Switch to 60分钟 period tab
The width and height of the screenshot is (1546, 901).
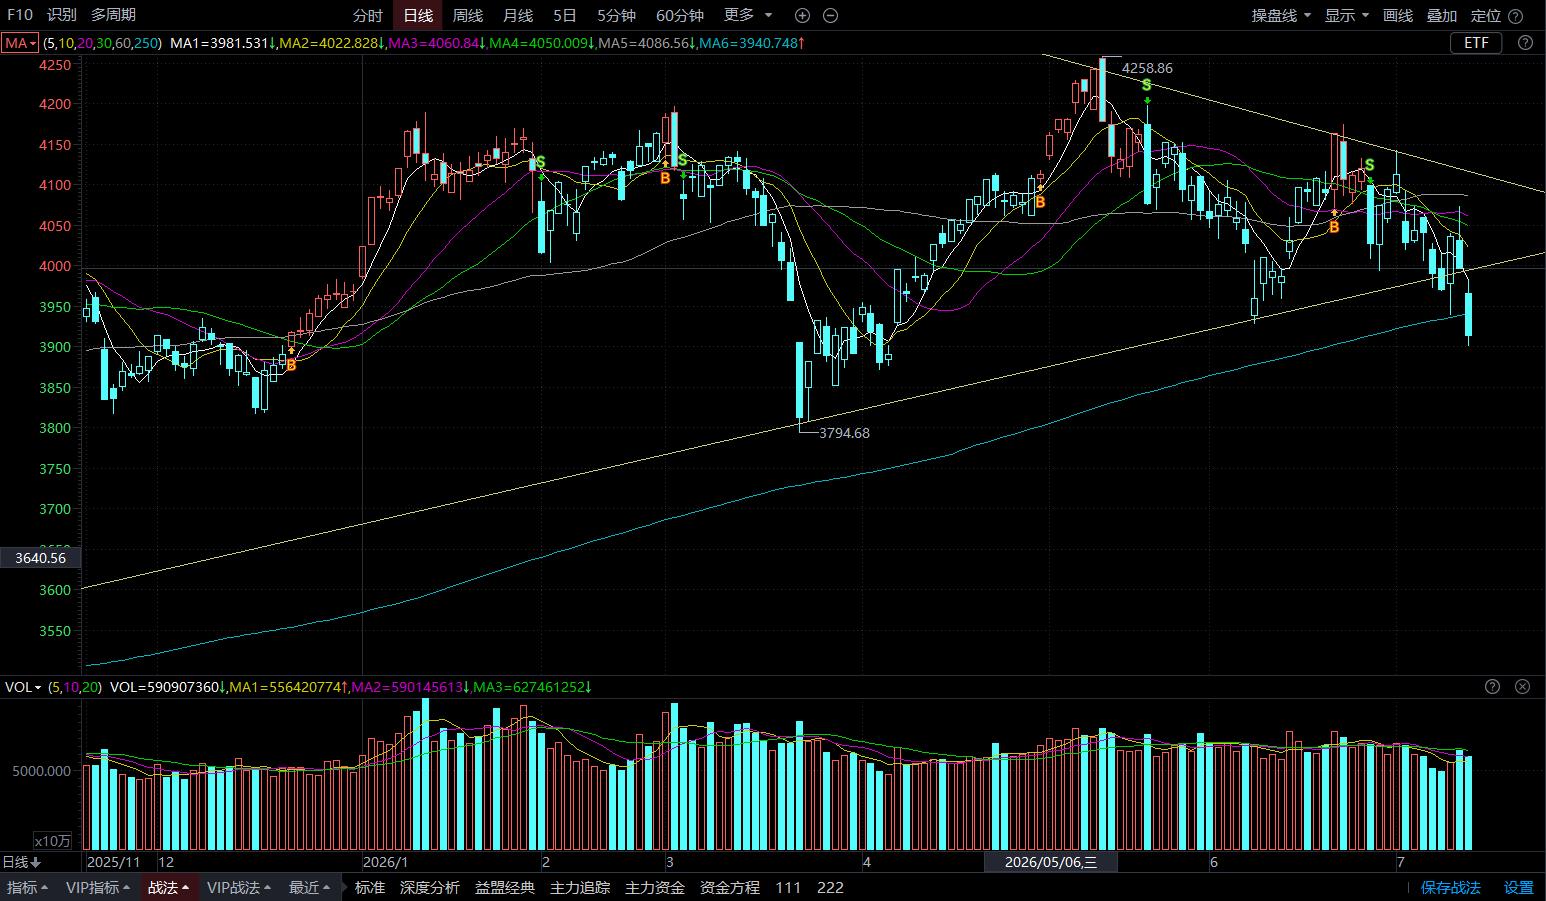click(680, 15)
